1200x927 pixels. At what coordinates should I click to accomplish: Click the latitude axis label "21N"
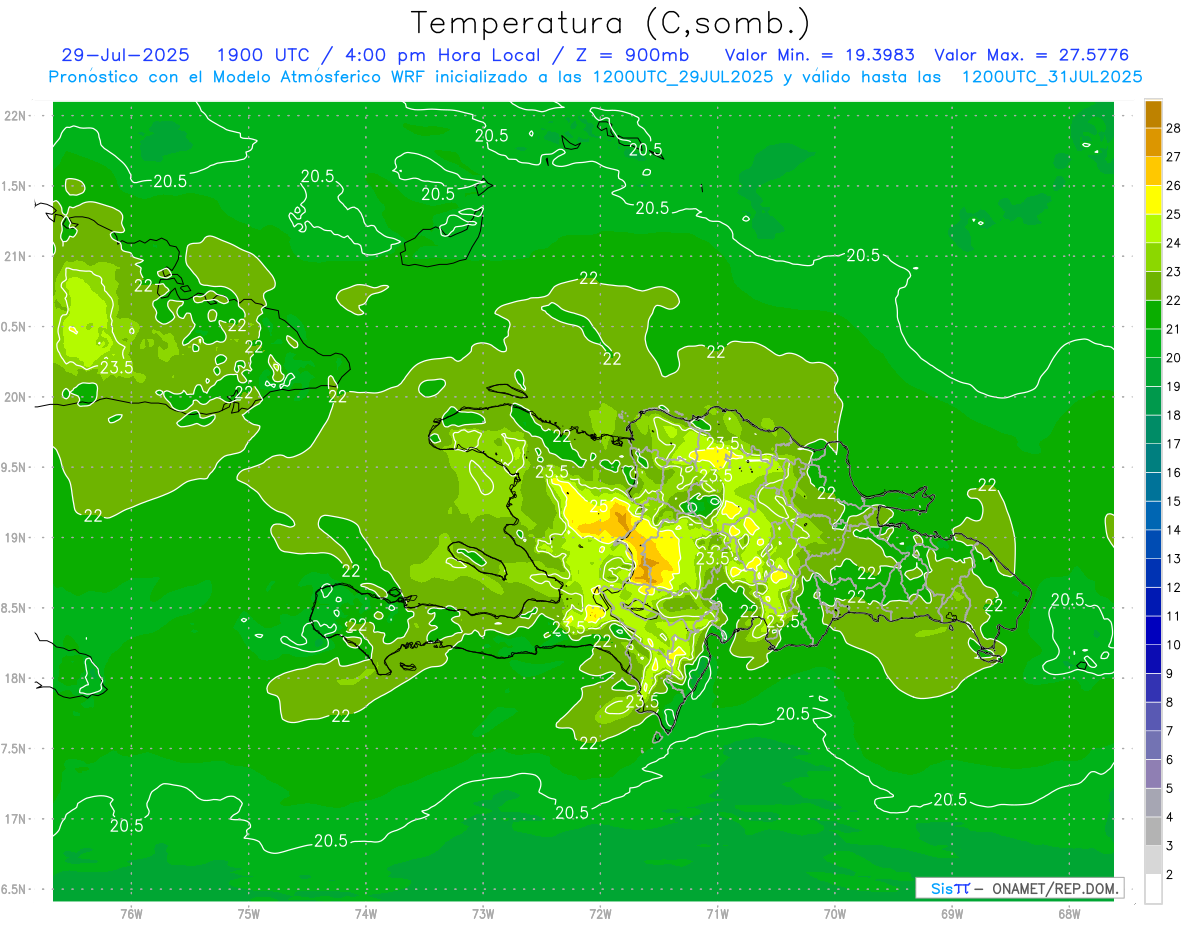16,256
